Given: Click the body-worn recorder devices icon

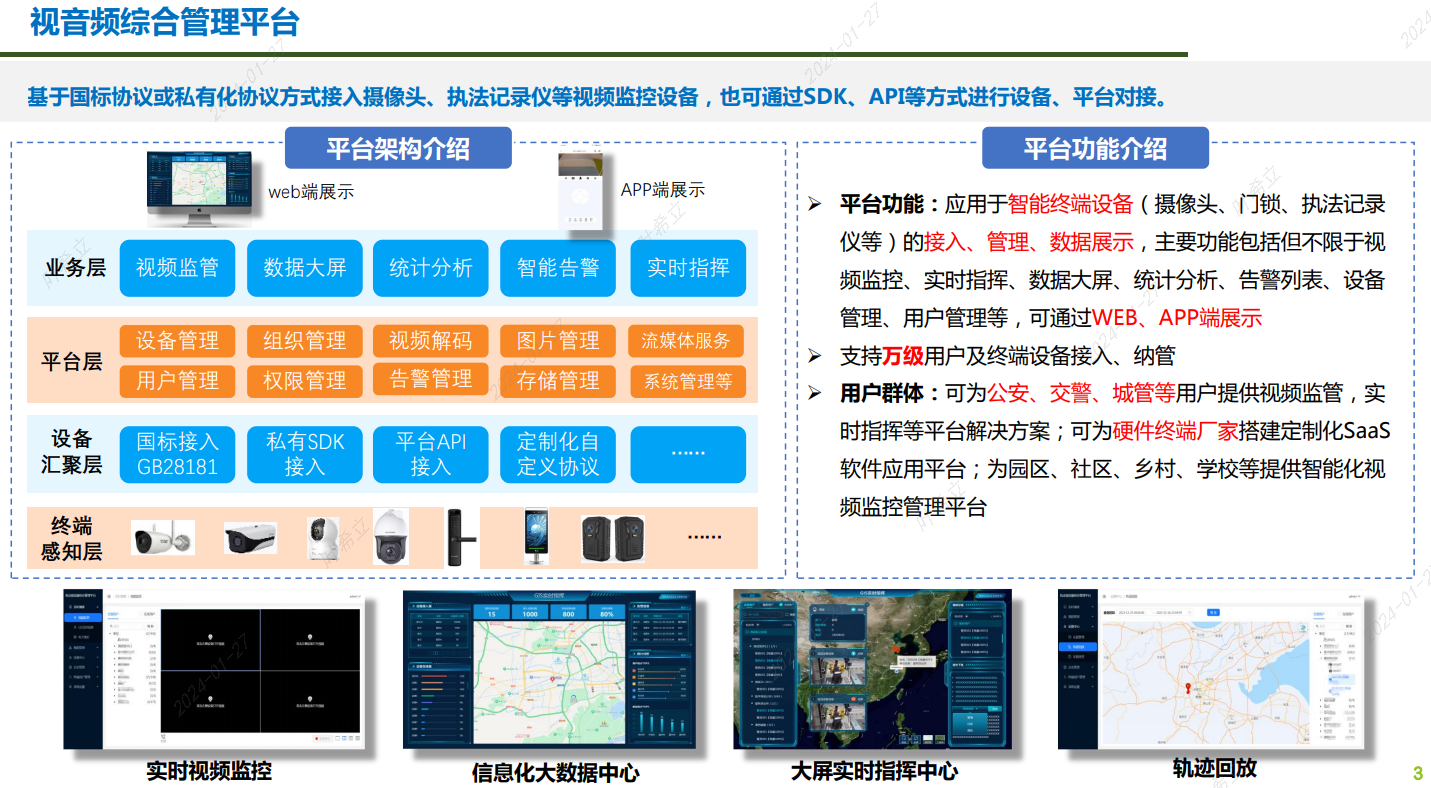Looking at the screenshot, I should (613, 539).
